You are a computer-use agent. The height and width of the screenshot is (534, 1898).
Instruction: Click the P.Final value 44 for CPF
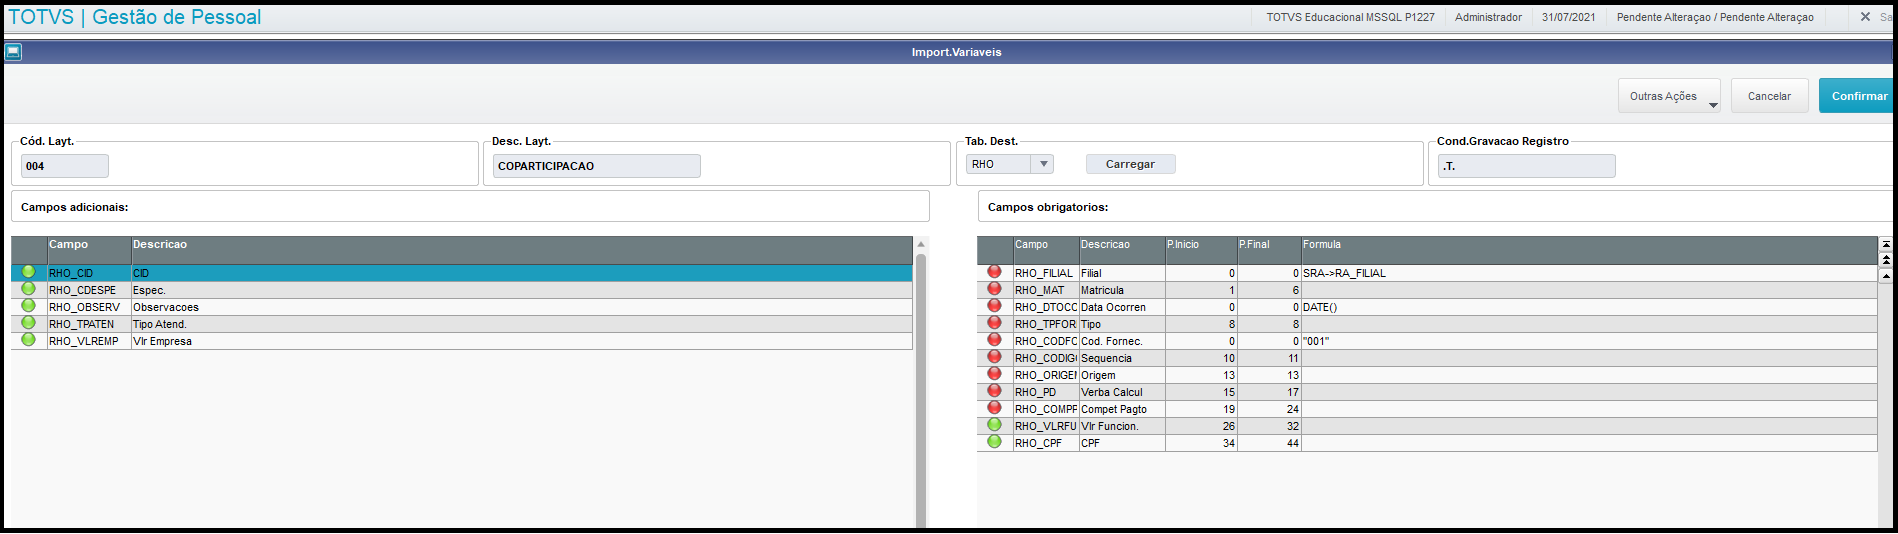1269,443
